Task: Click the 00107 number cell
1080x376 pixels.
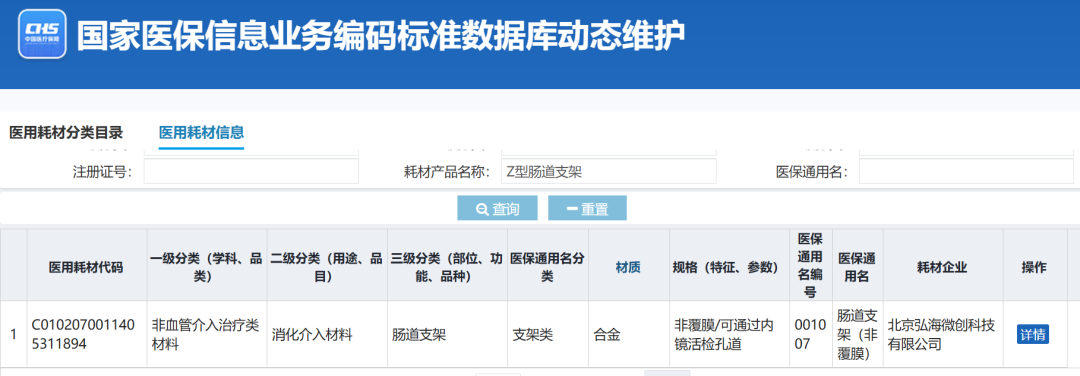Action: 811,335
